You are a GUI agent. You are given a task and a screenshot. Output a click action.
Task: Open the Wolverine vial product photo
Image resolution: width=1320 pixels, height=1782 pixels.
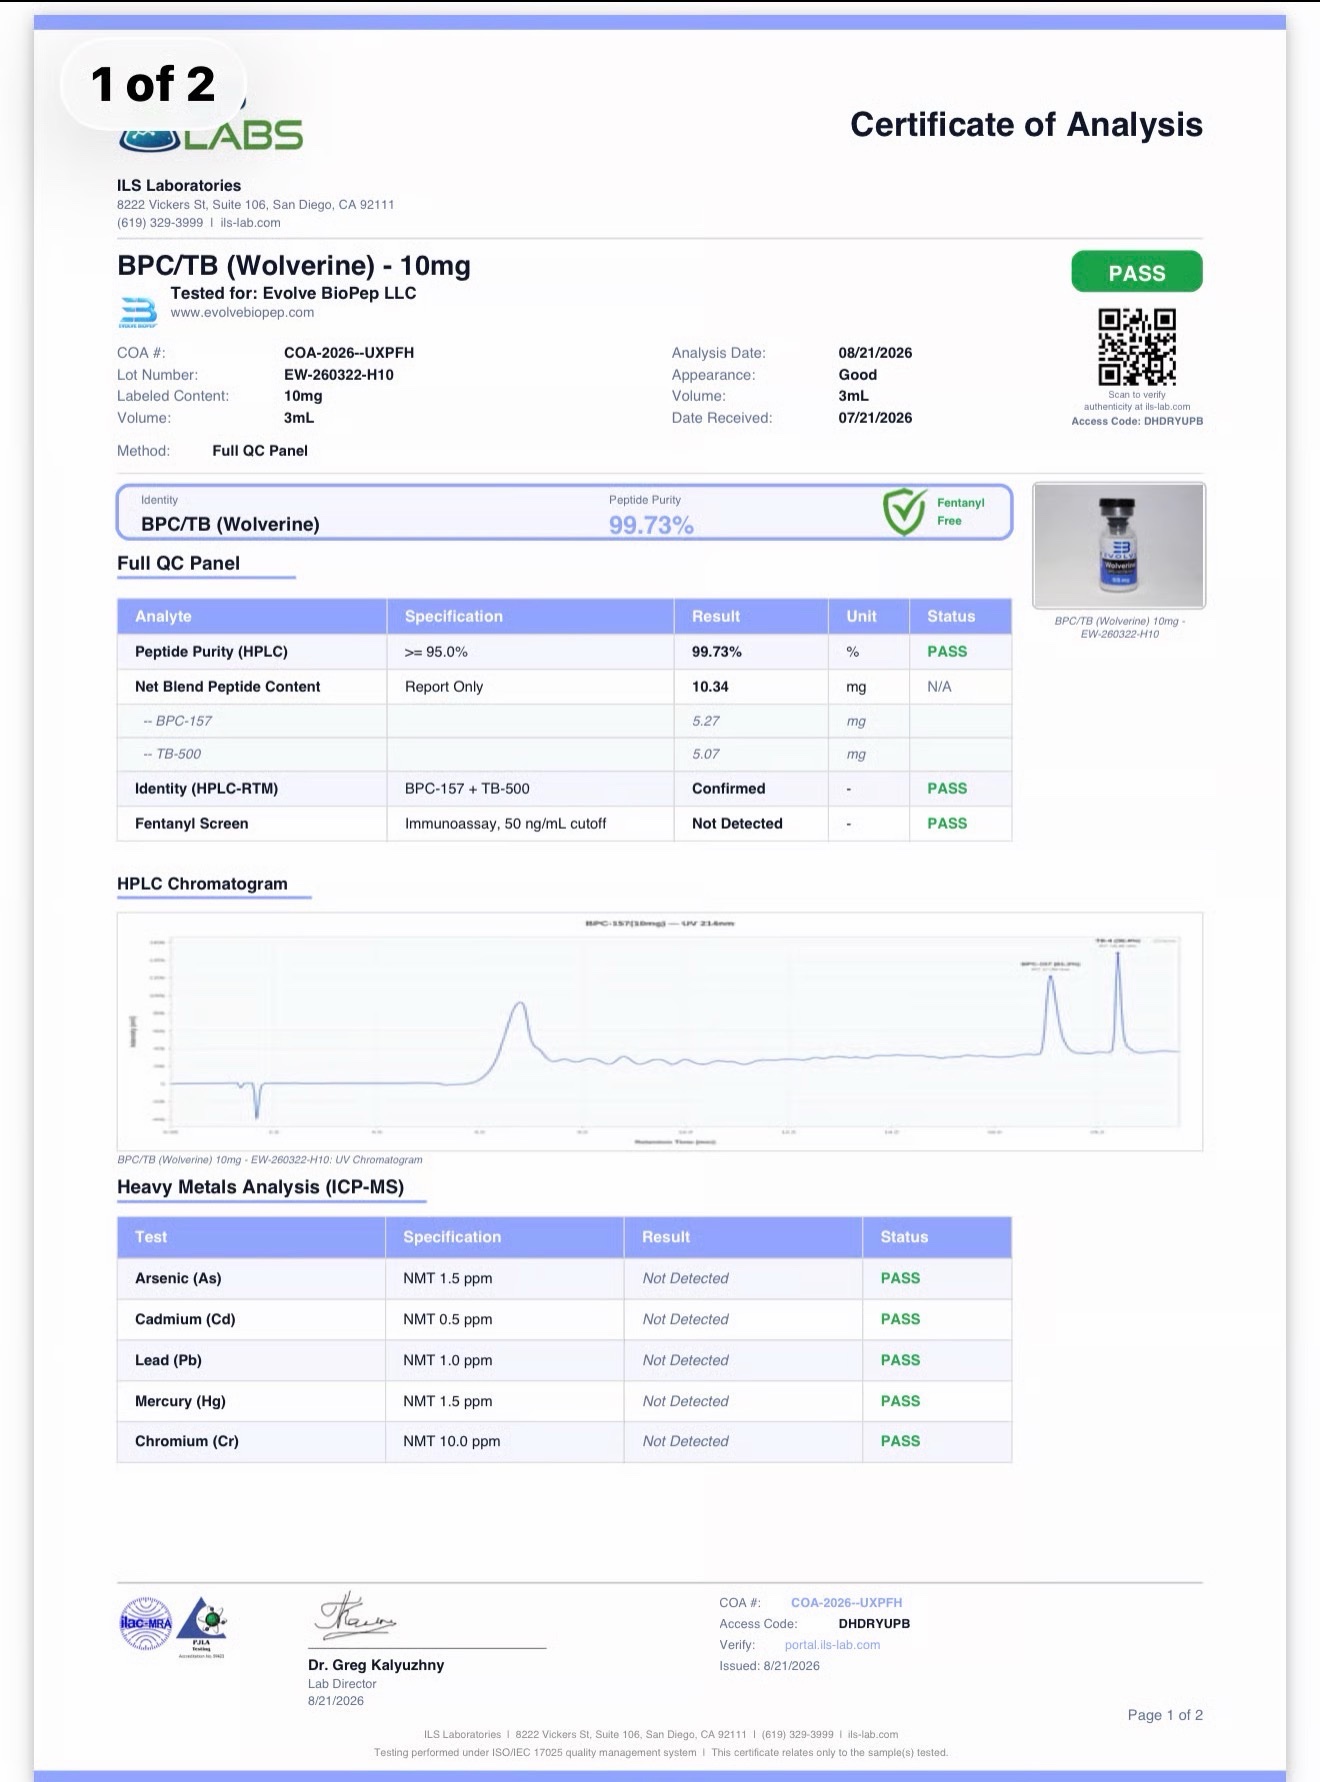click(x=1119, y=545)
